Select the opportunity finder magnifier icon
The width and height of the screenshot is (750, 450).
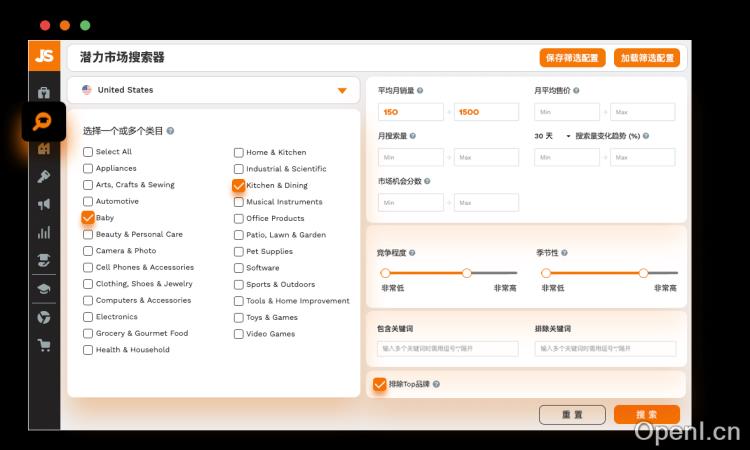(x=44, y=122)
